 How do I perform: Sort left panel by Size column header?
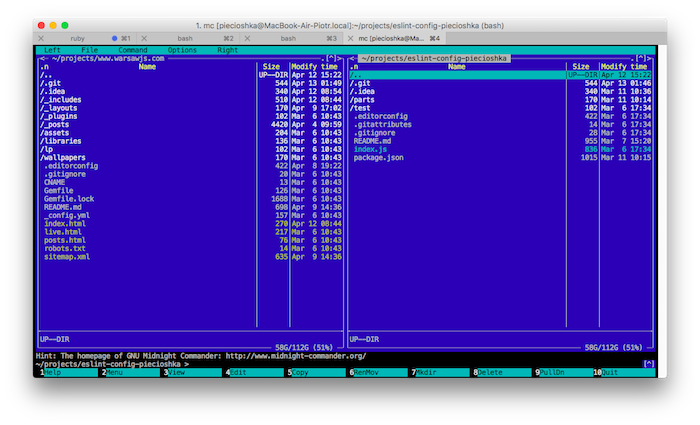coord(271,67)
